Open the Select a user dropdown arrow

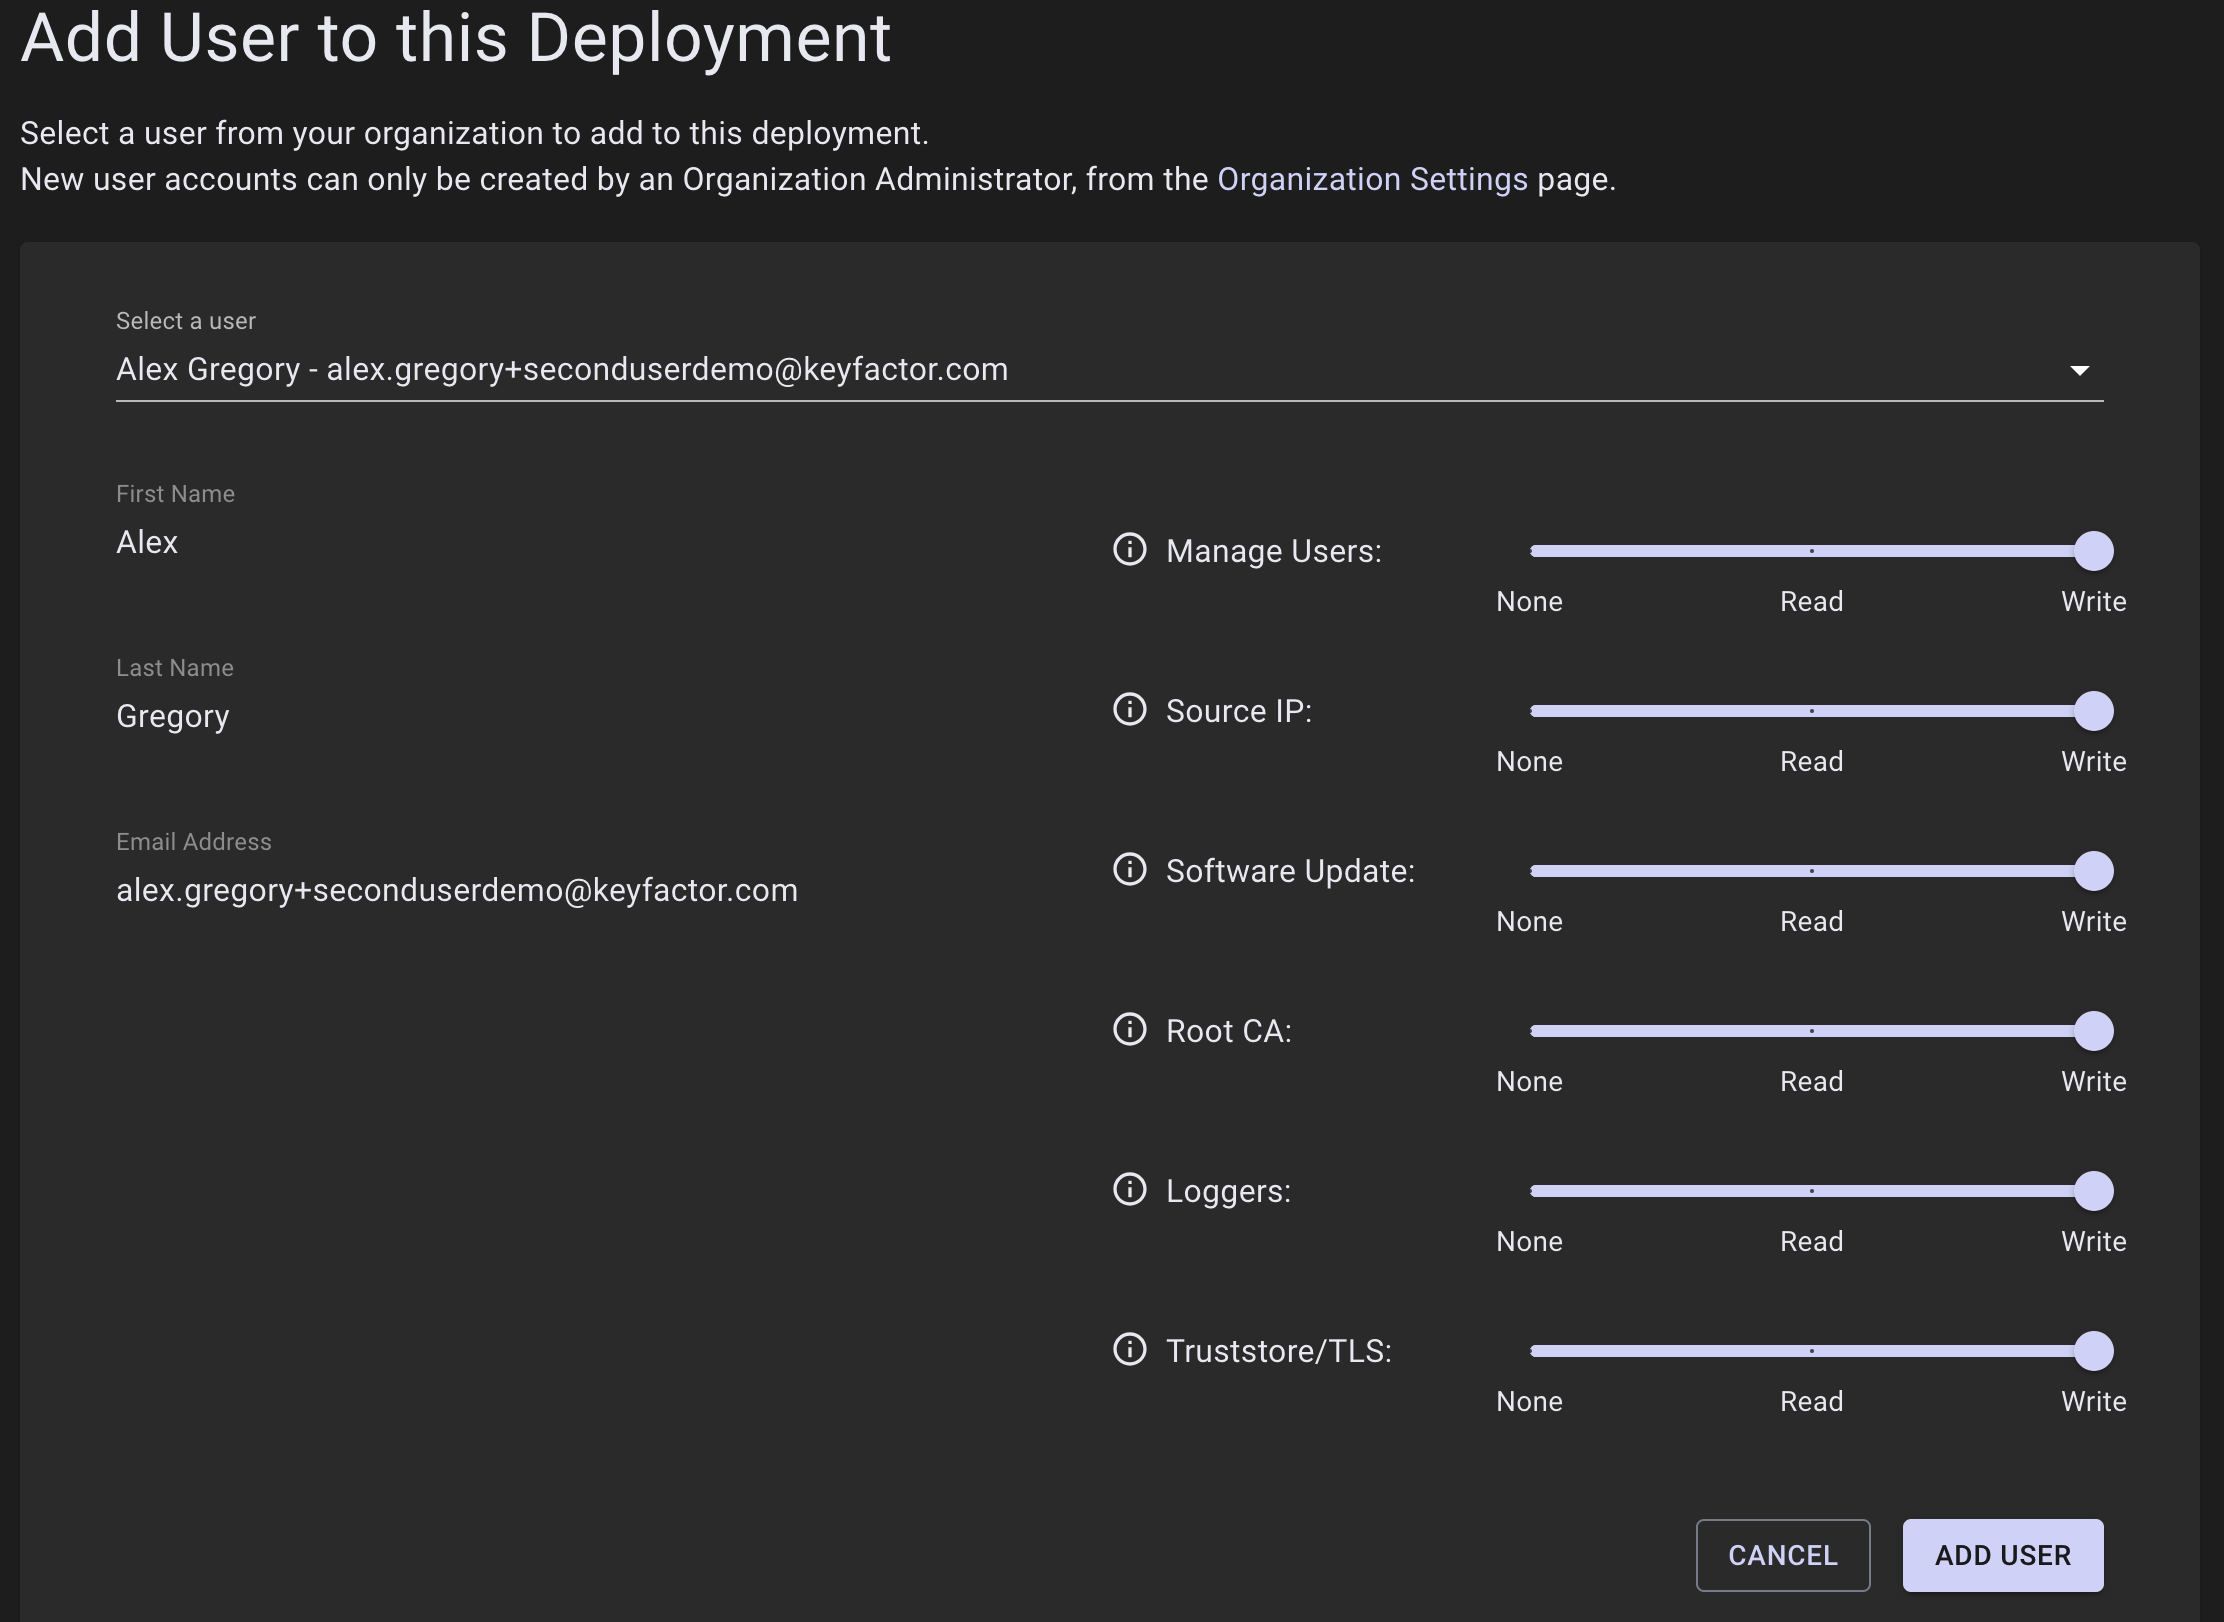(2079, 371)
